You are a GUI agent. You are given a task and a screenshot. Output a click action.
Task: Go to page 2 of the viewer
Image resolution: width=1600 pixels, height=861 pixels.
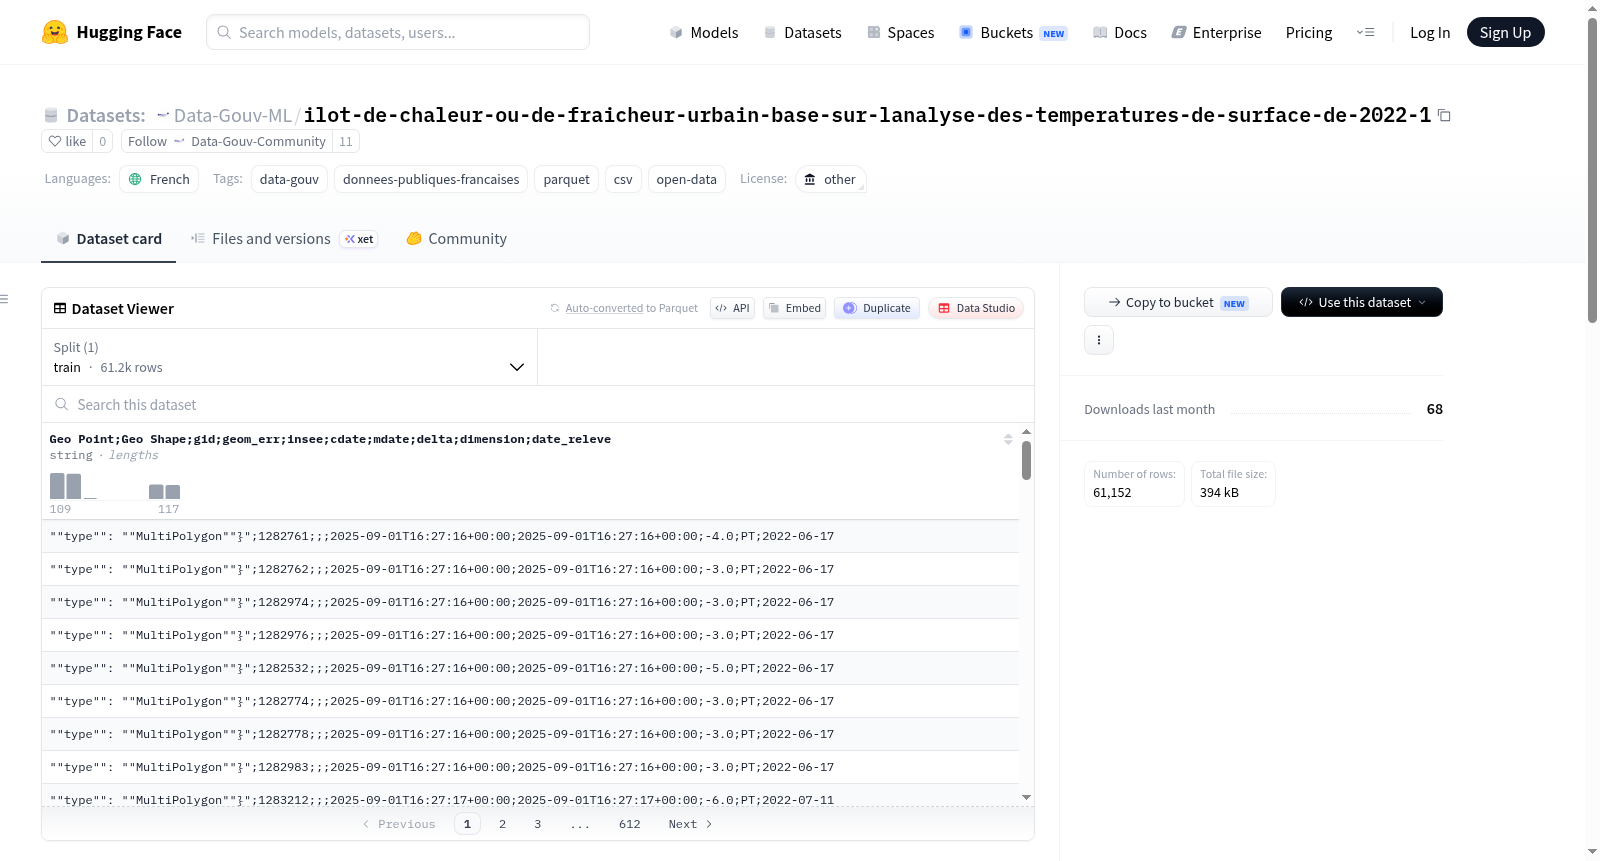[502, 824]
